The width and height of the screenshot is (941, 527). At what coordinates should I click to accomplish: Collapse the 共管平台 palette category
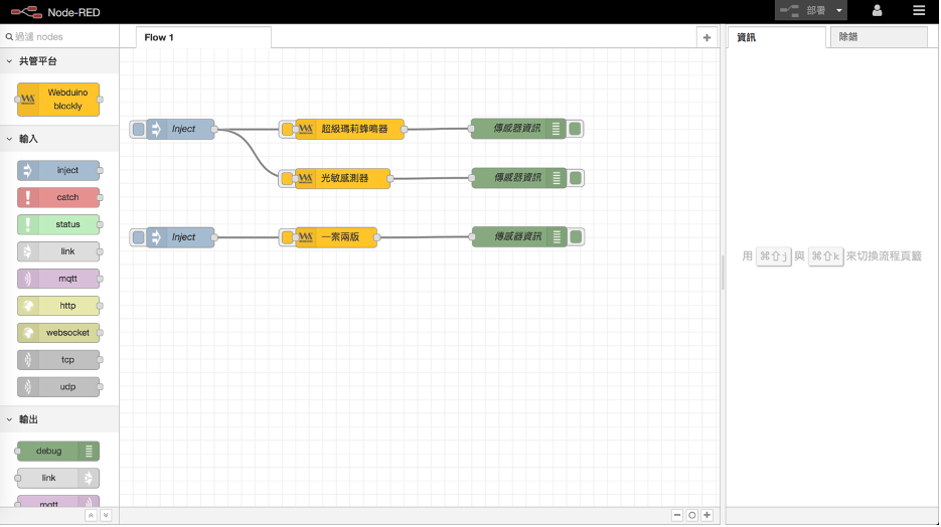[59, 61]
